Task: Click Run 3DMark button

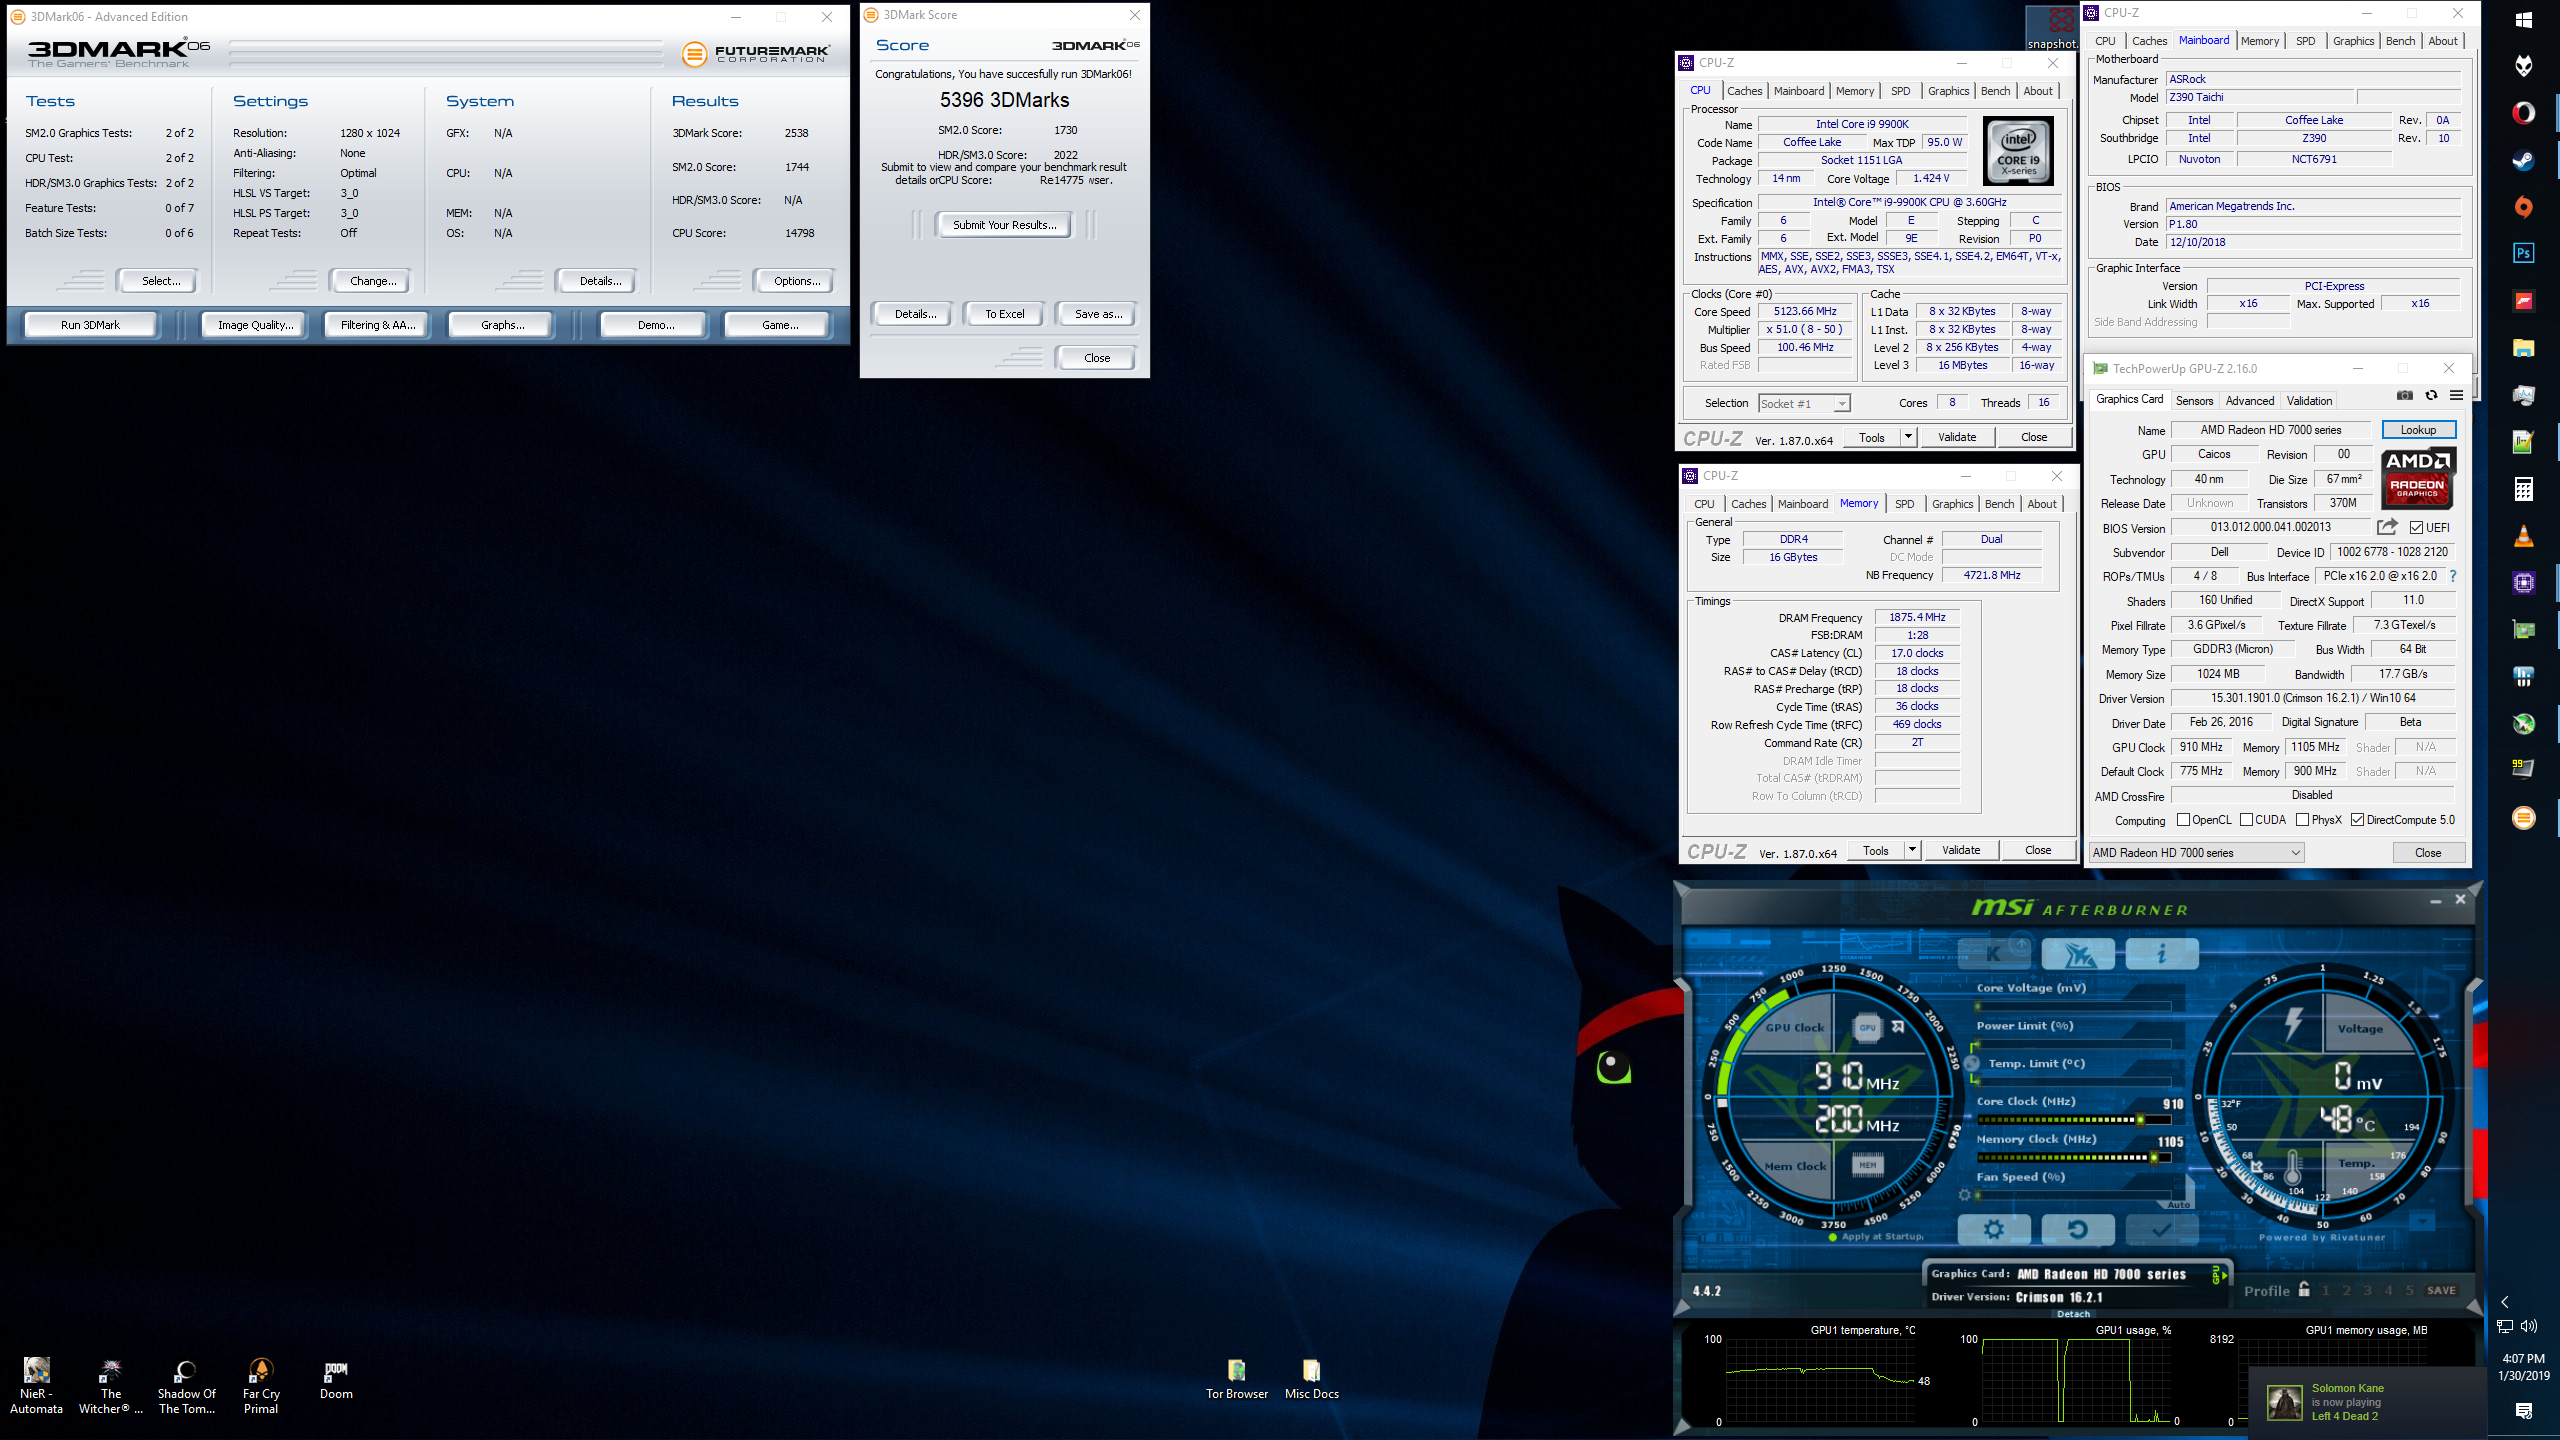Action: click(x=90, y=325)
